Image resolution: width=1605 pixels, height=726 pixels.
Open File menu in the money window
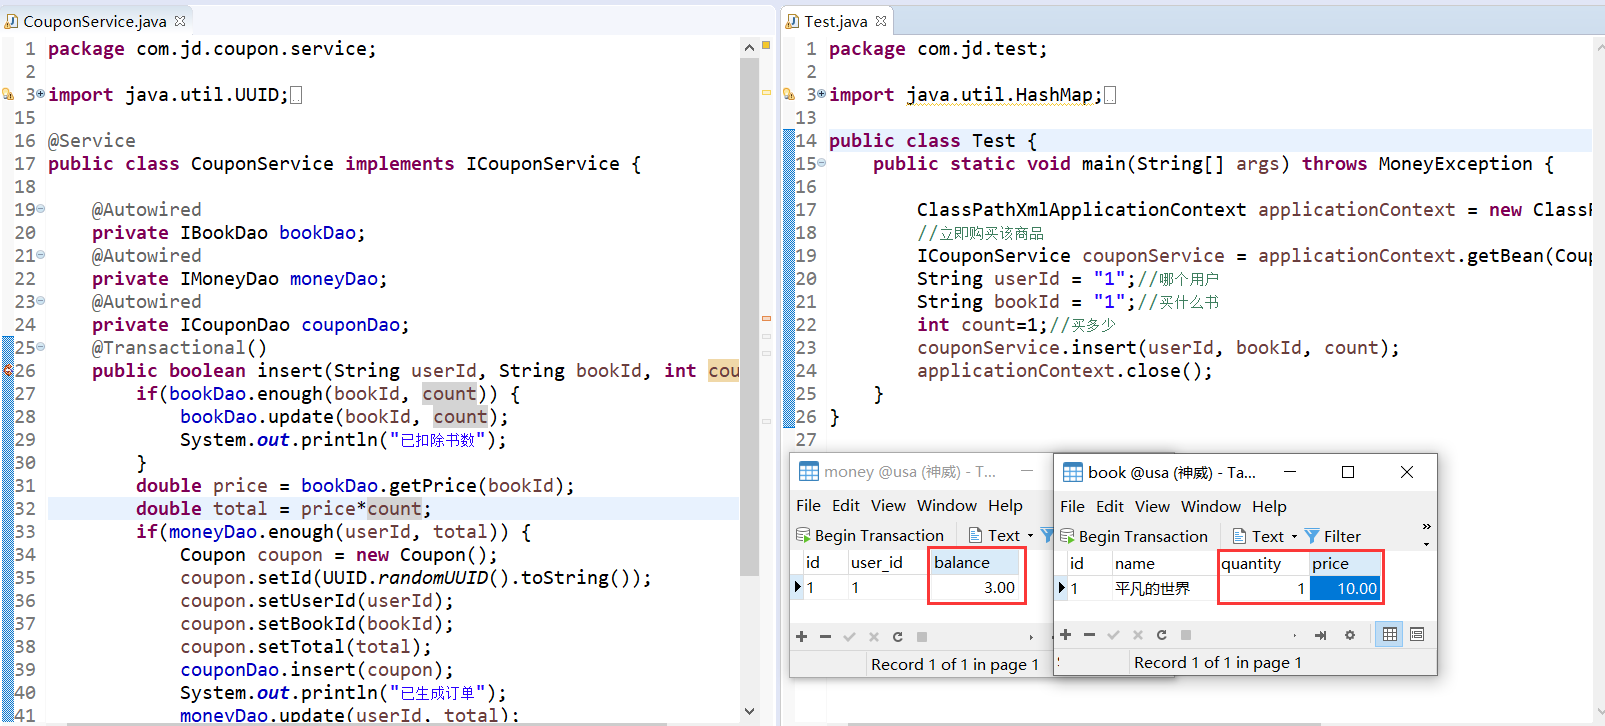(x=808, y=505)
